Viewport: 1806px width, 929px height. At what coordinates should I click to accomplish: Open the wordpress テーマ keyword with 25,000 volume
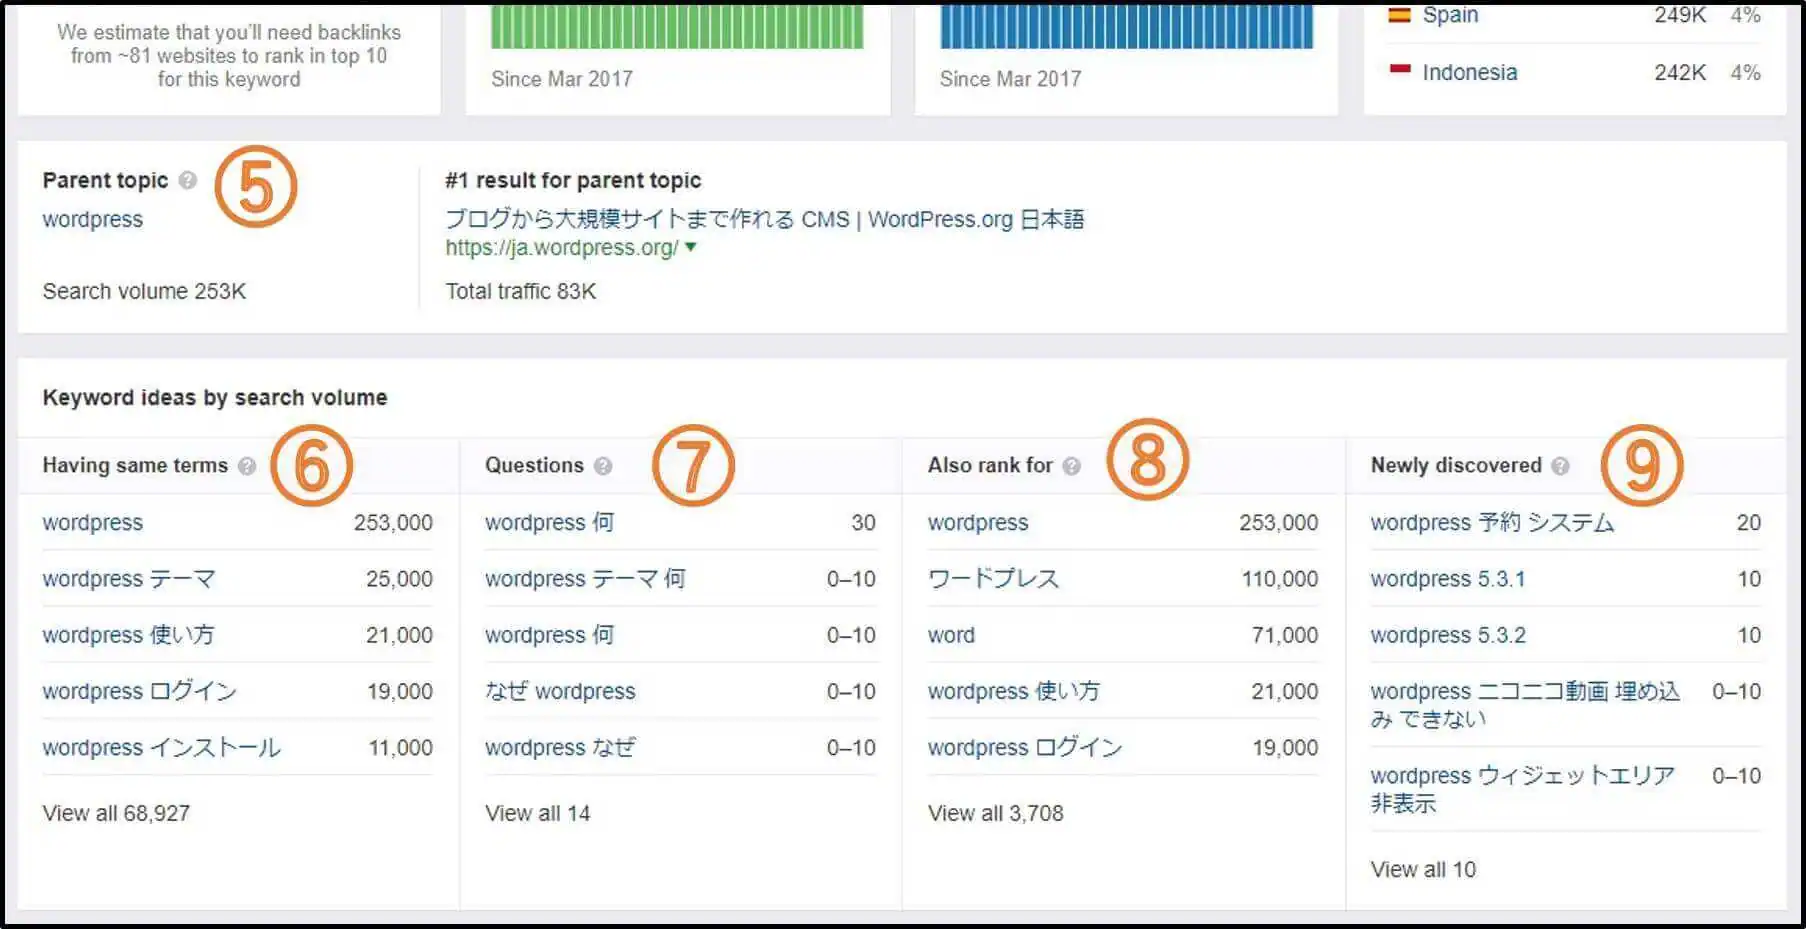[129, 579]
